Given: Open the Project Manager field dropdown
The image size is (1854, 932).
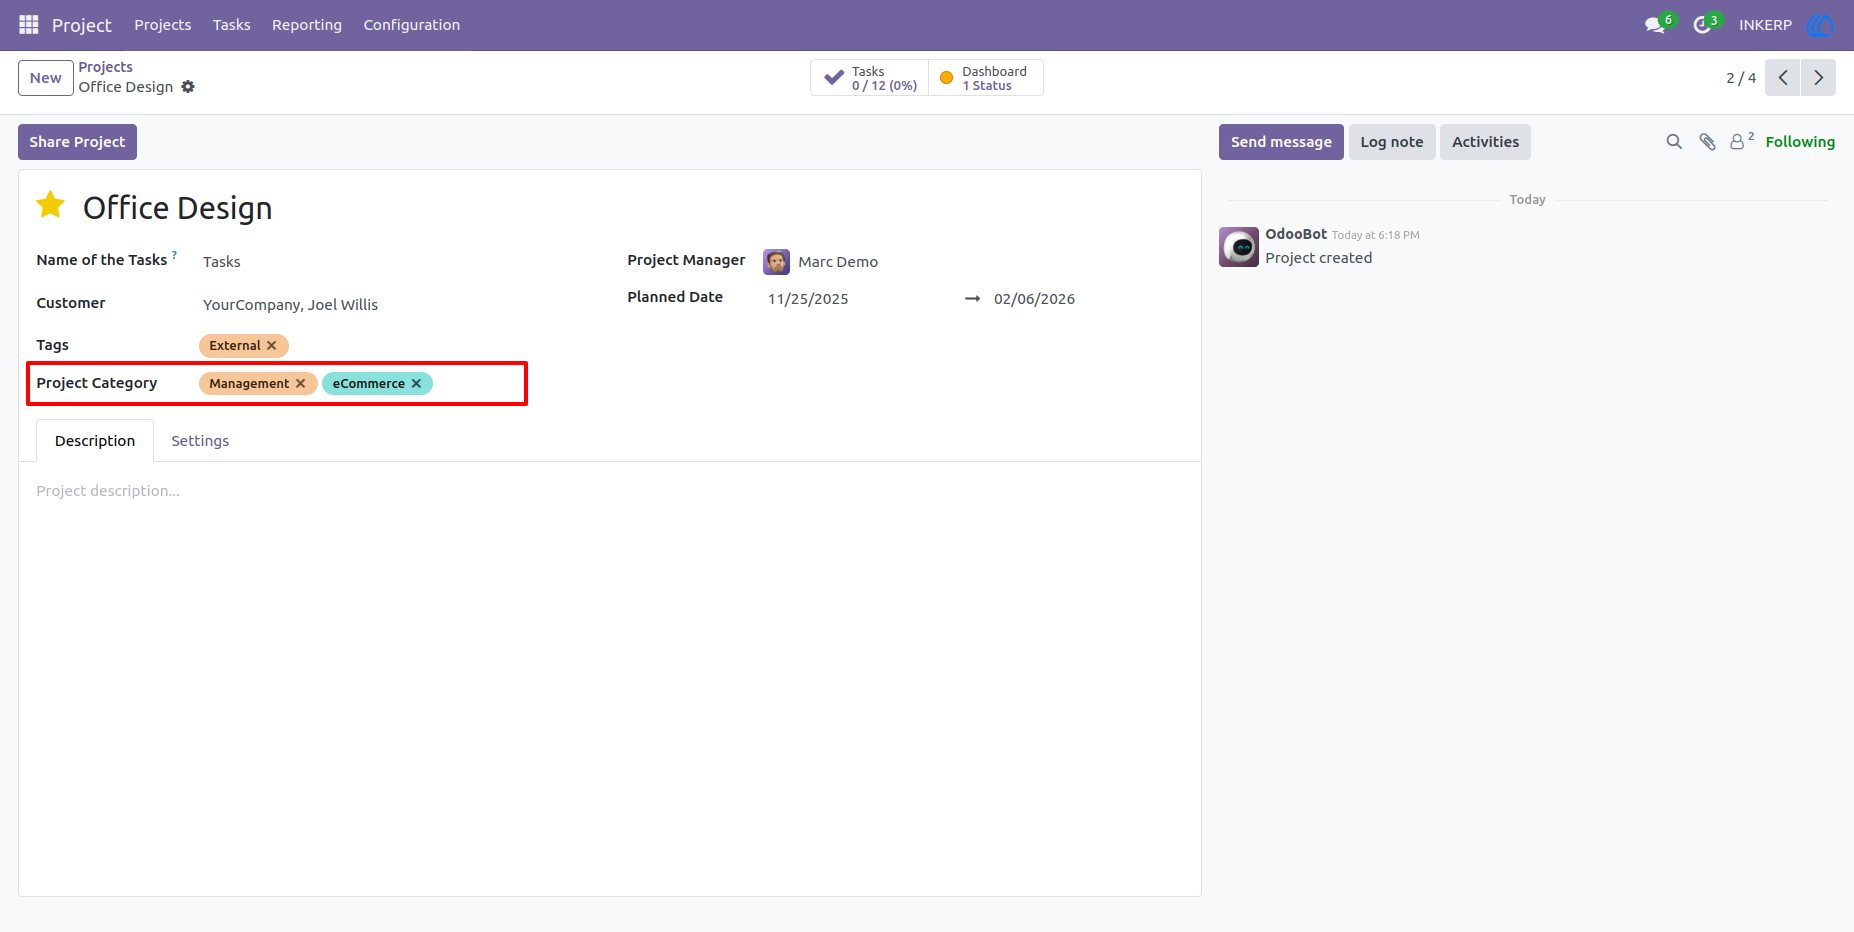Looking at the screenshot, I should click(x=970, y=262).
